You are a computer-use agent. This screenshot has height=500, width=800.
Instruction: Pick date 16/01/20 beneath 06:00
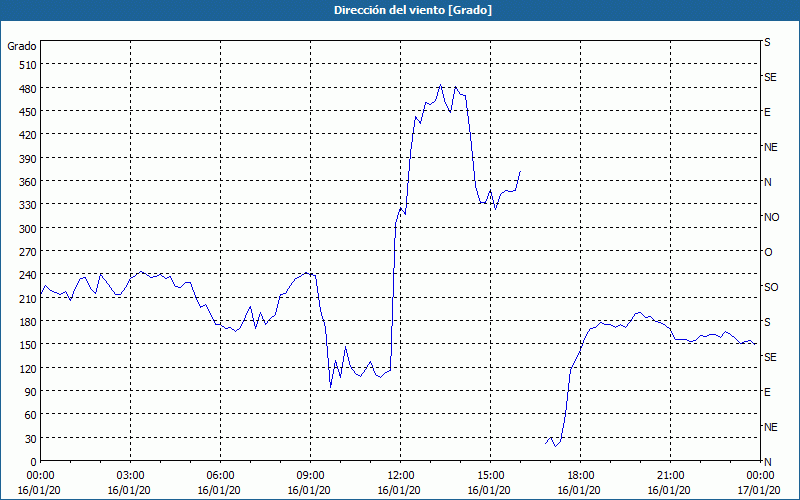[219, 490]
